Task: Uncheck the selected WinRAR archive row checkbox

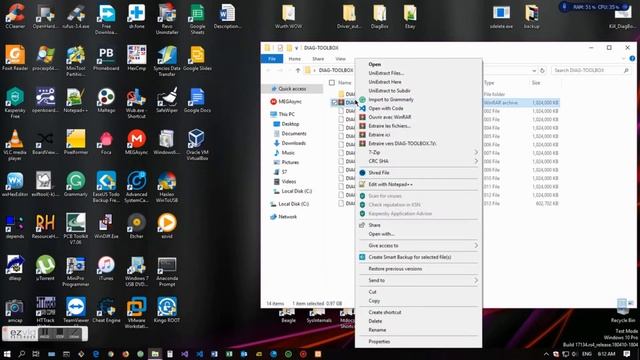Action: point(334,102)
